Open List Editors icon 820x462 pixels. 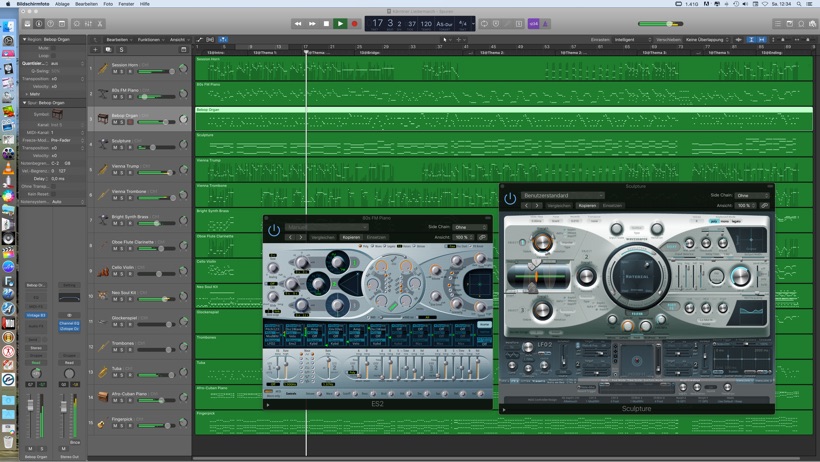pyautogui.click(x=778, y=24)
